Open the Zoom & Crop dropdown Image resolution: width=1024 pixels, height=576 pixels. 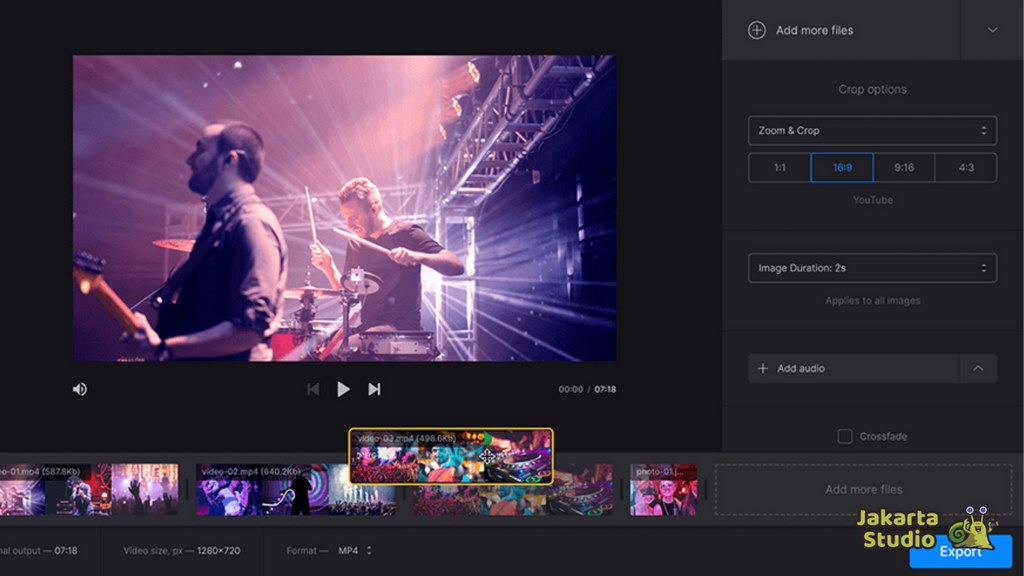(x=872, y=131)
